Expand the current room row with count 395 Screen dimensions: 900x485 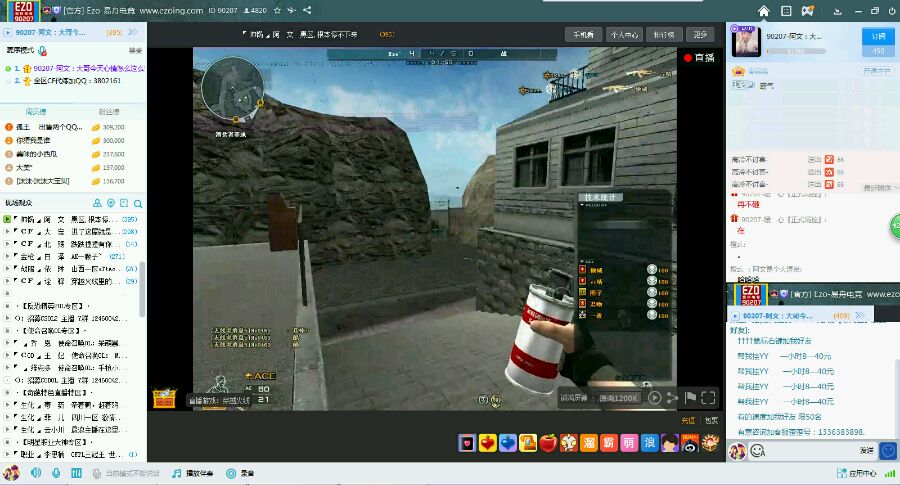click(x=71, y=219)
